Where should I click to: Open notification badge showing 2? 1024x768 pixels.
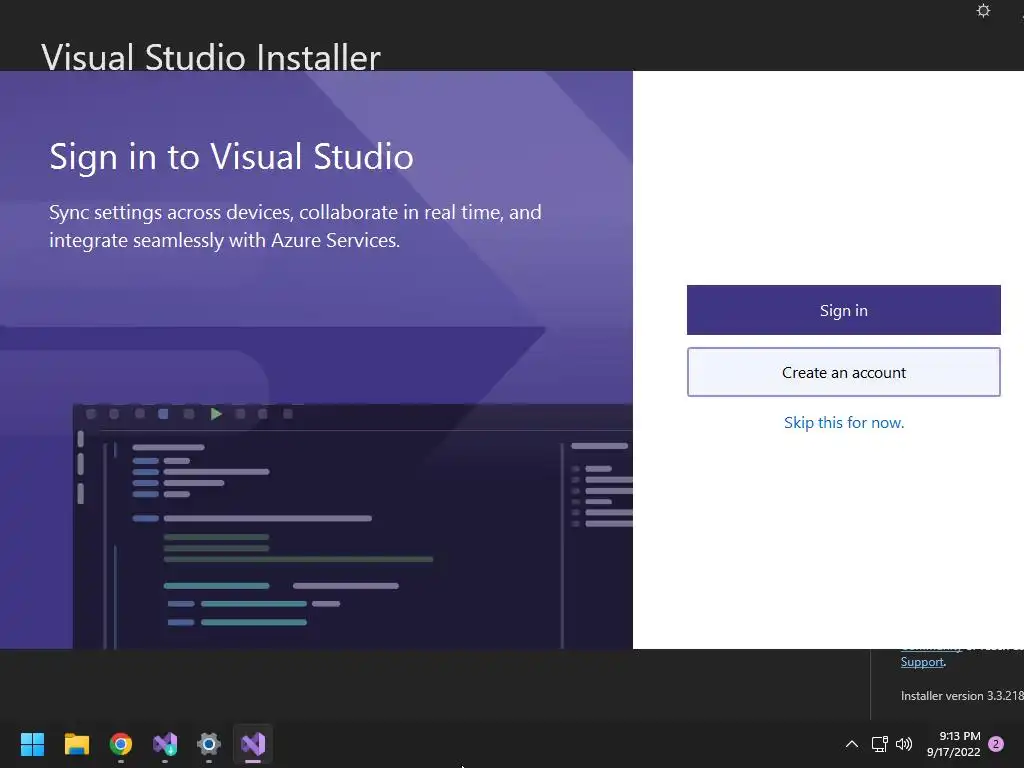coord(996,744)
